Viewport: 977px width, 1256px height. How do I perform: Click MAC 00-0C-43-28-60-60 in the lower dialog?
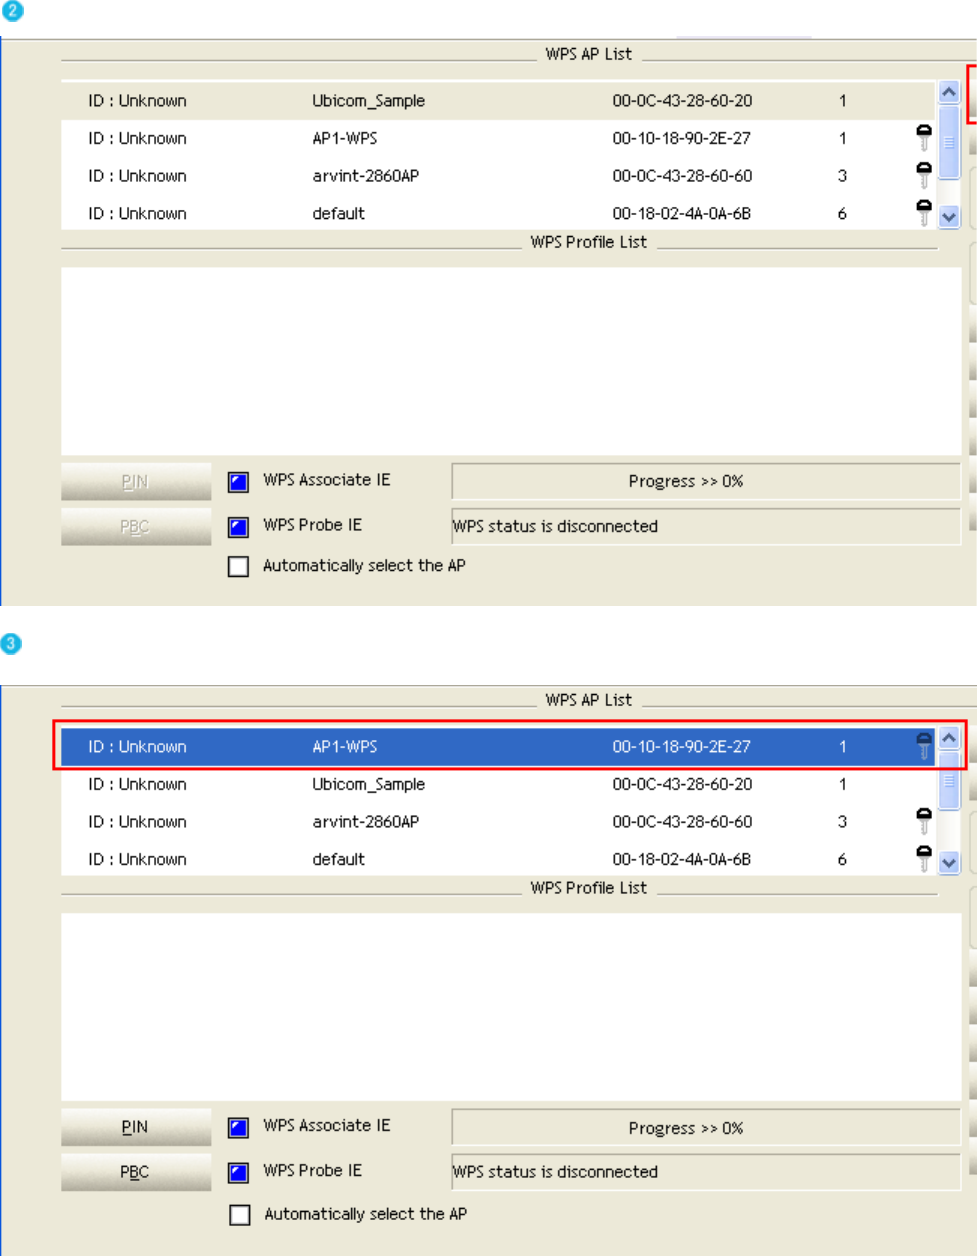point(682,822)
